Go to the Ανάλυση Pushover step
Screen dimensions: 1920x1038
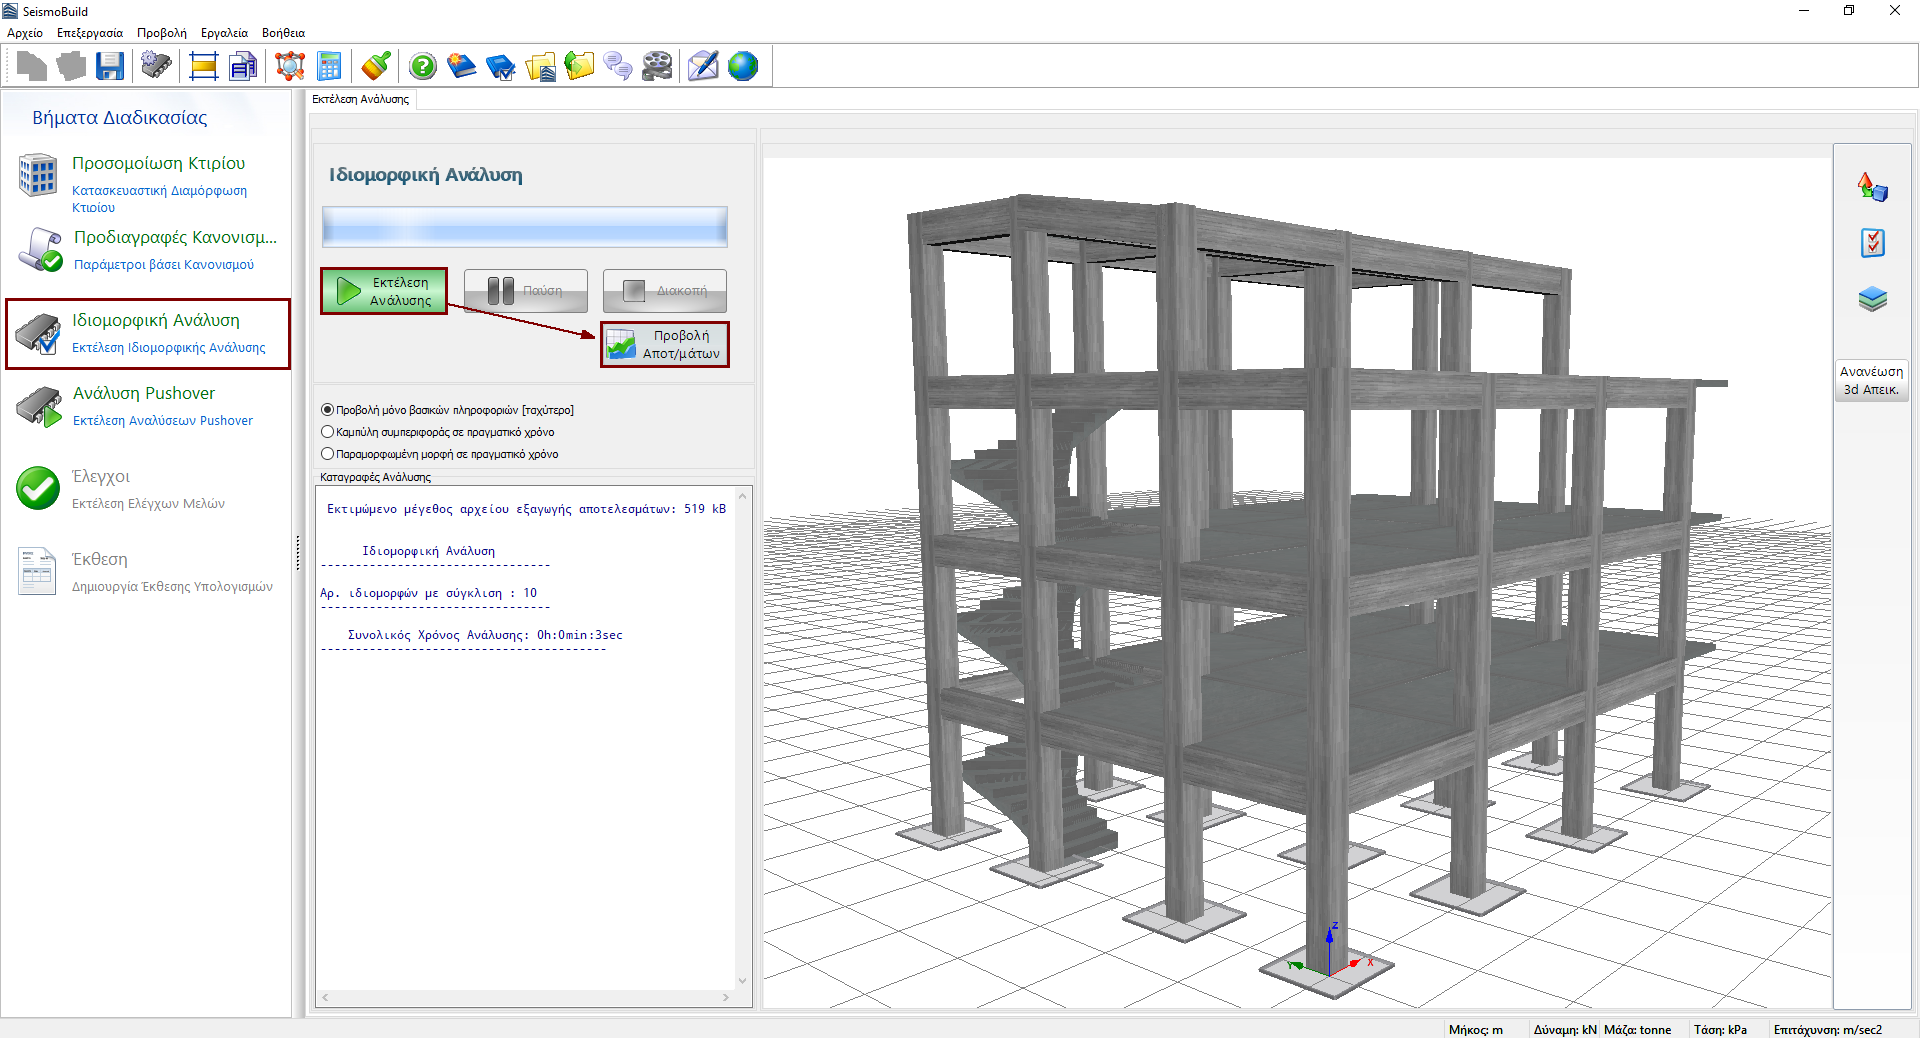(144, 394)
